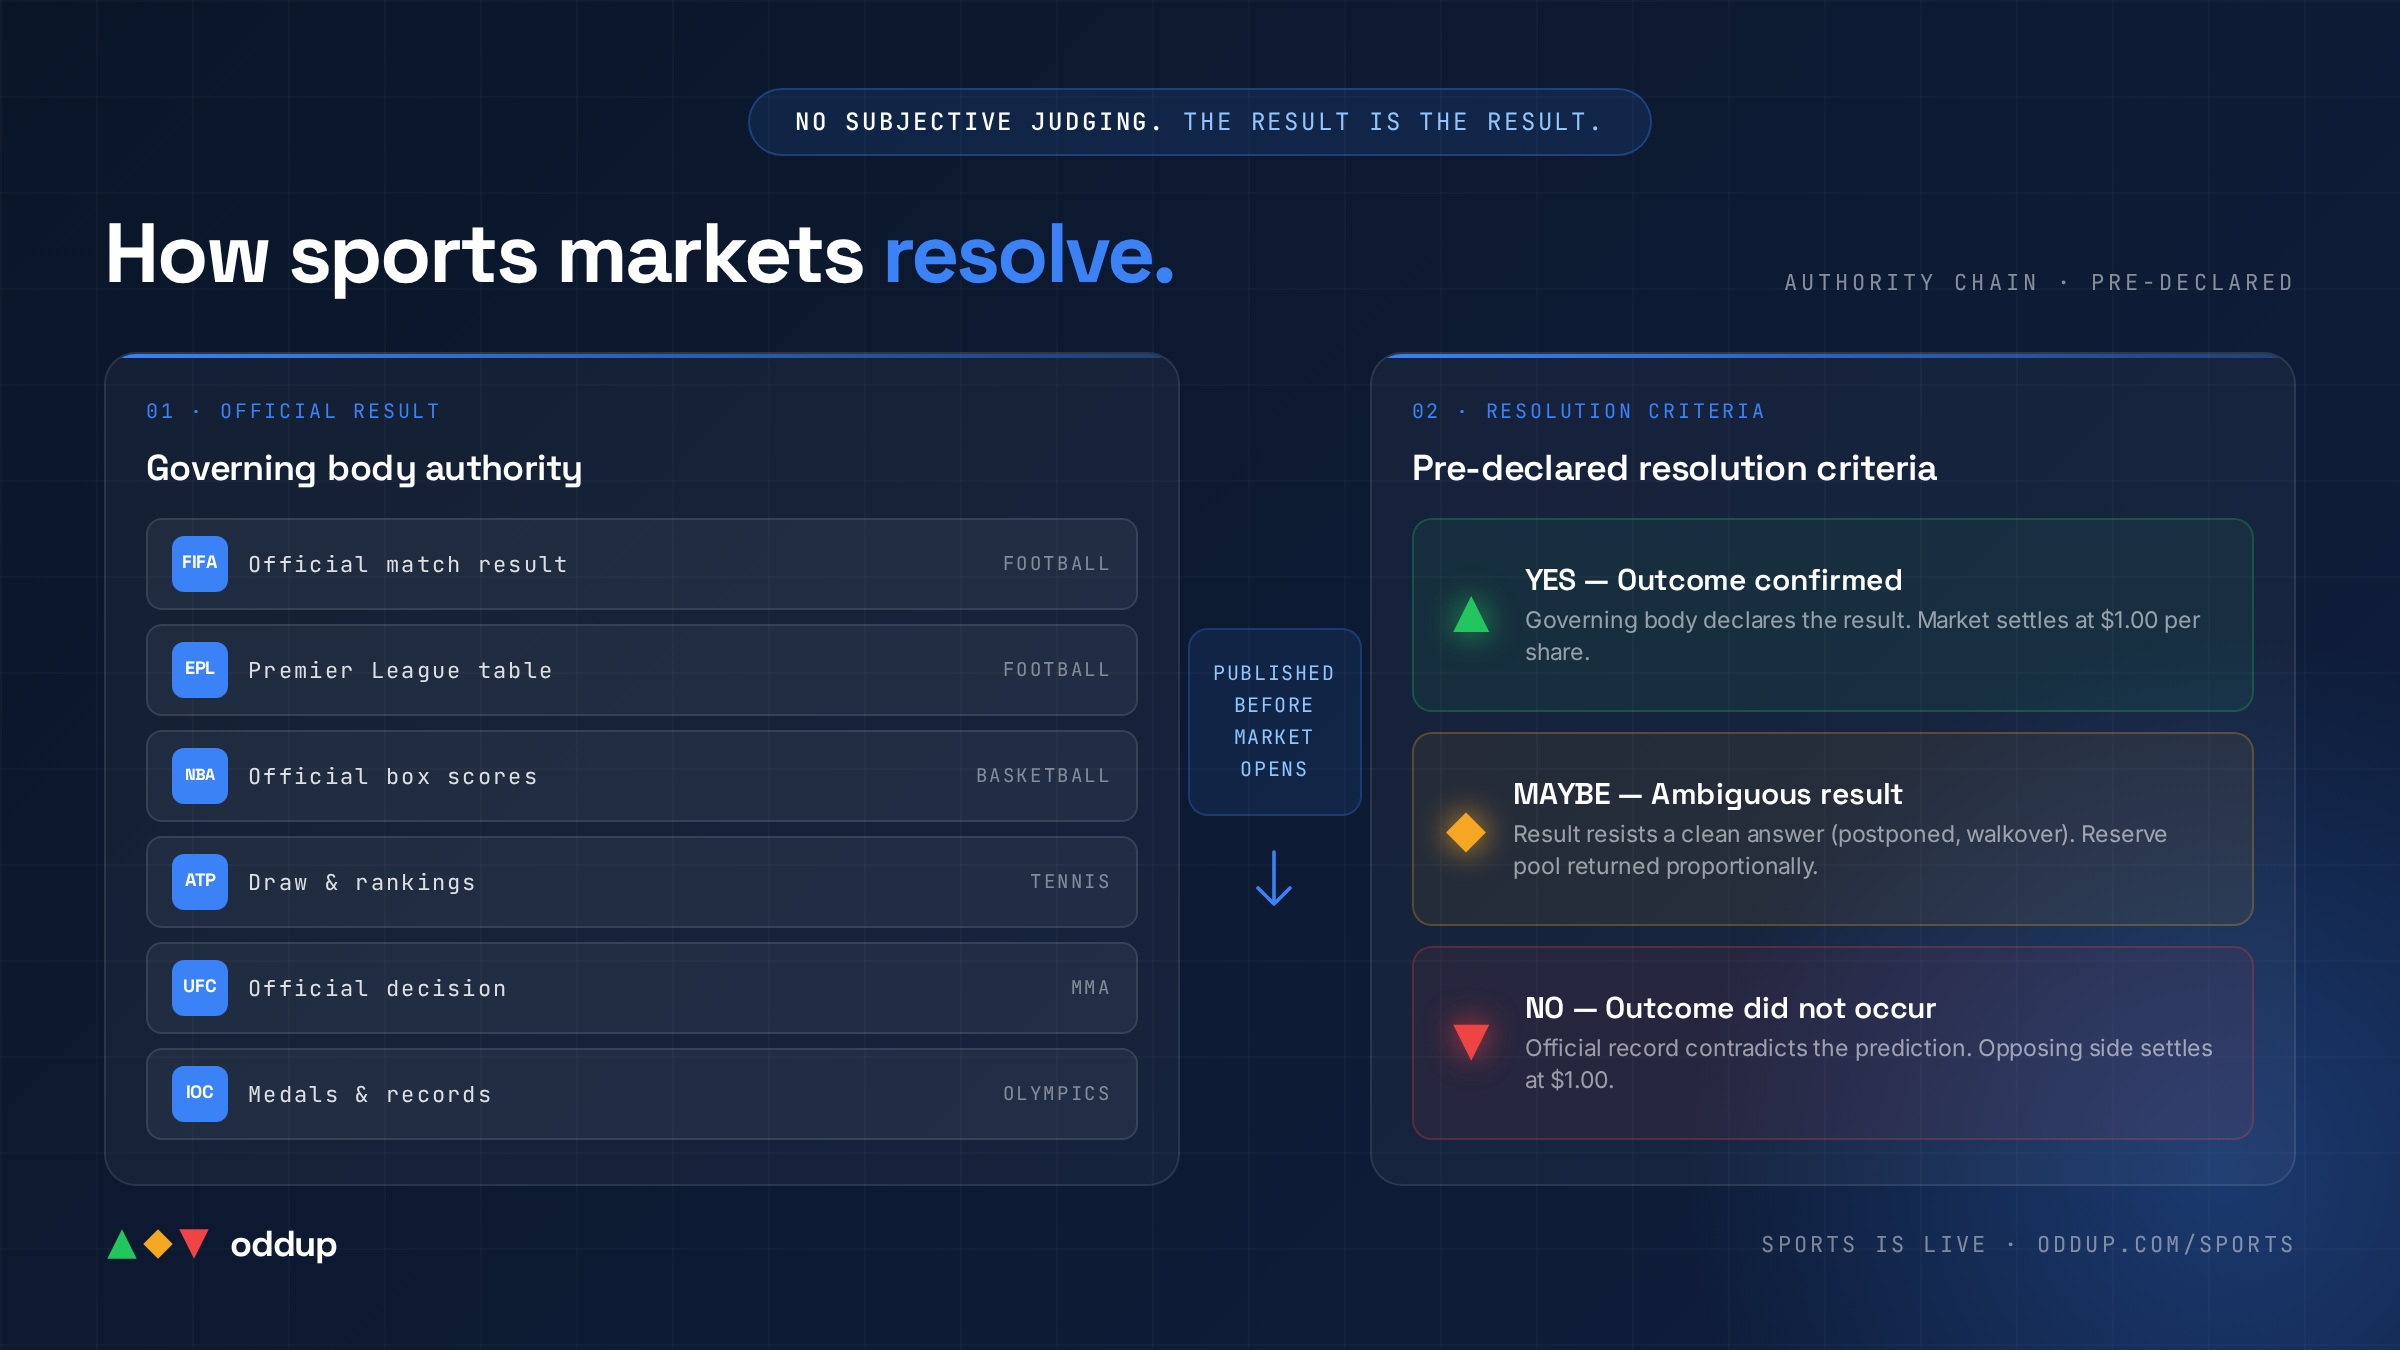Select the 'Official match result' row text
Viewport: 2400px width, 1350px height.
pos(408,565)
